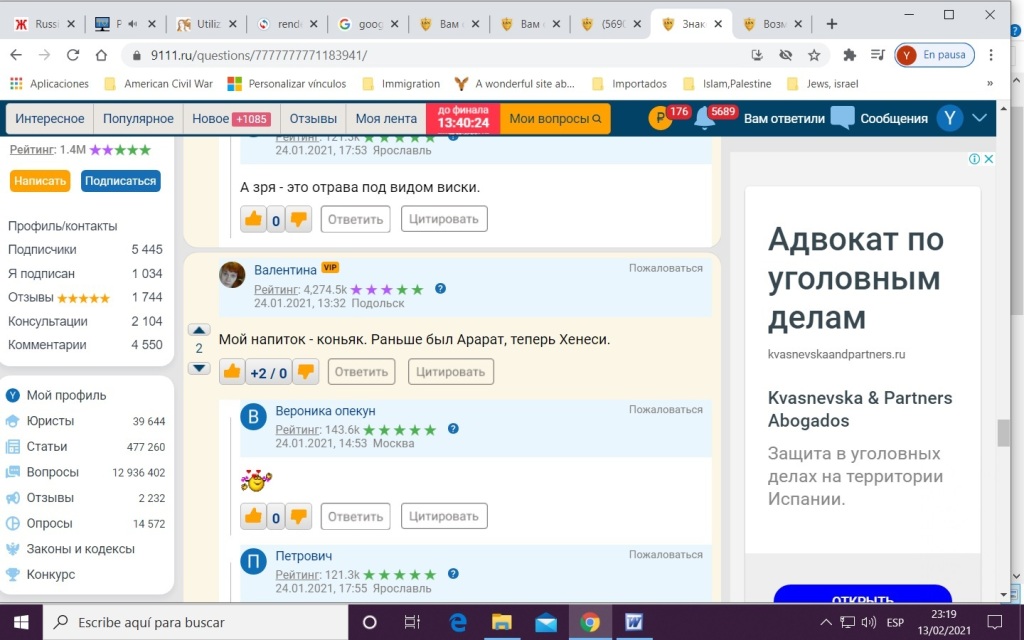Open Chrome extensions puzzle icon
The image size is (1024, 640).
(x=850, y=55)
